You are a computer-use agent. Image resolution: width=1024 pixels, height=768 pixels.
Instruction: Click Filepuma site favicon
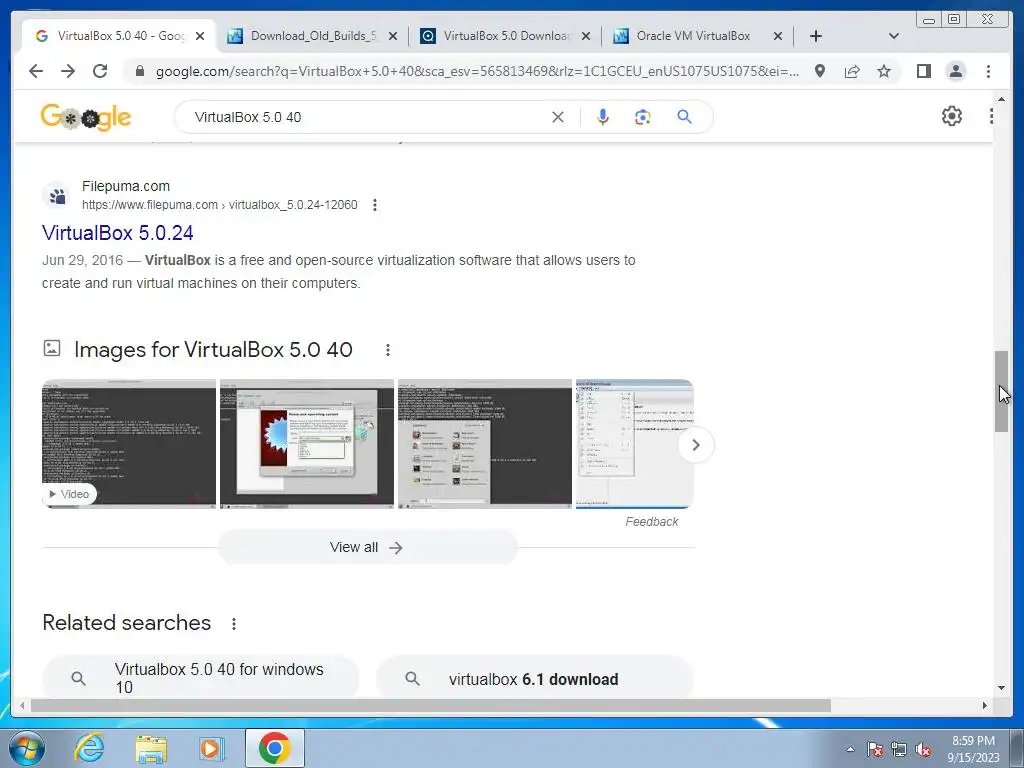57,195
